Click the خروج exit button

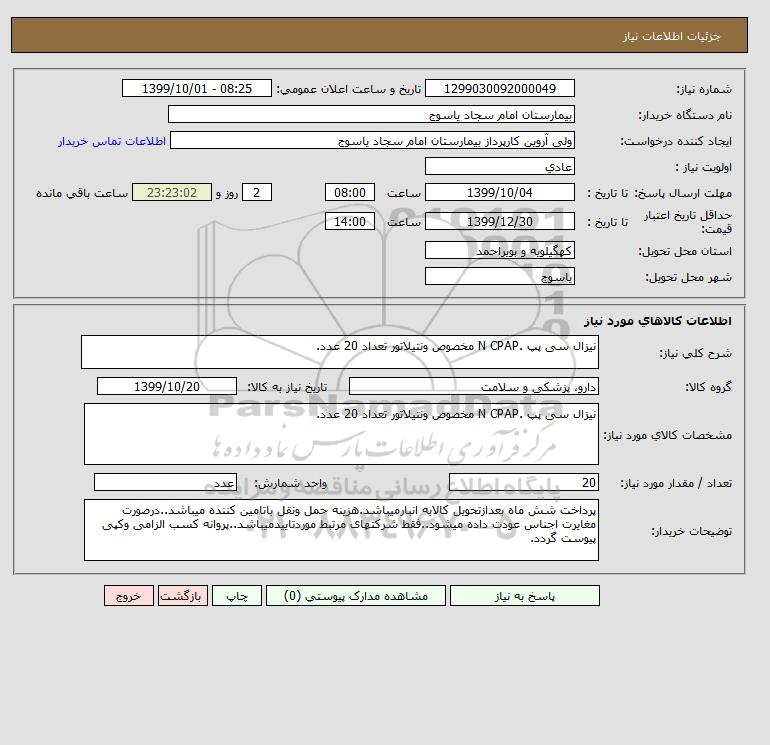129,596
